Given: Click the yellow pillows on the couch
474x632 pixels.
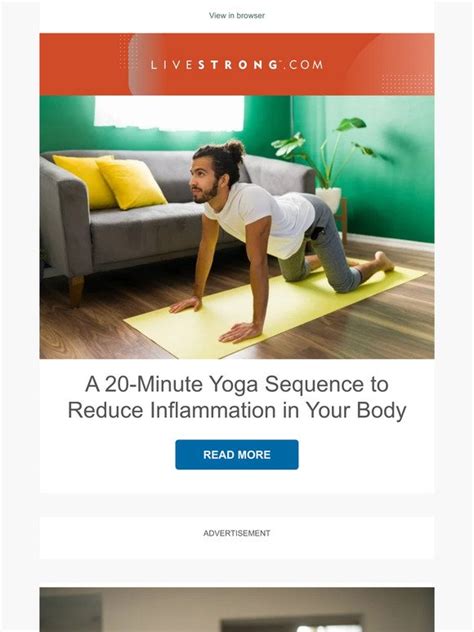Looking at the screenshot, I should (110, 182).
